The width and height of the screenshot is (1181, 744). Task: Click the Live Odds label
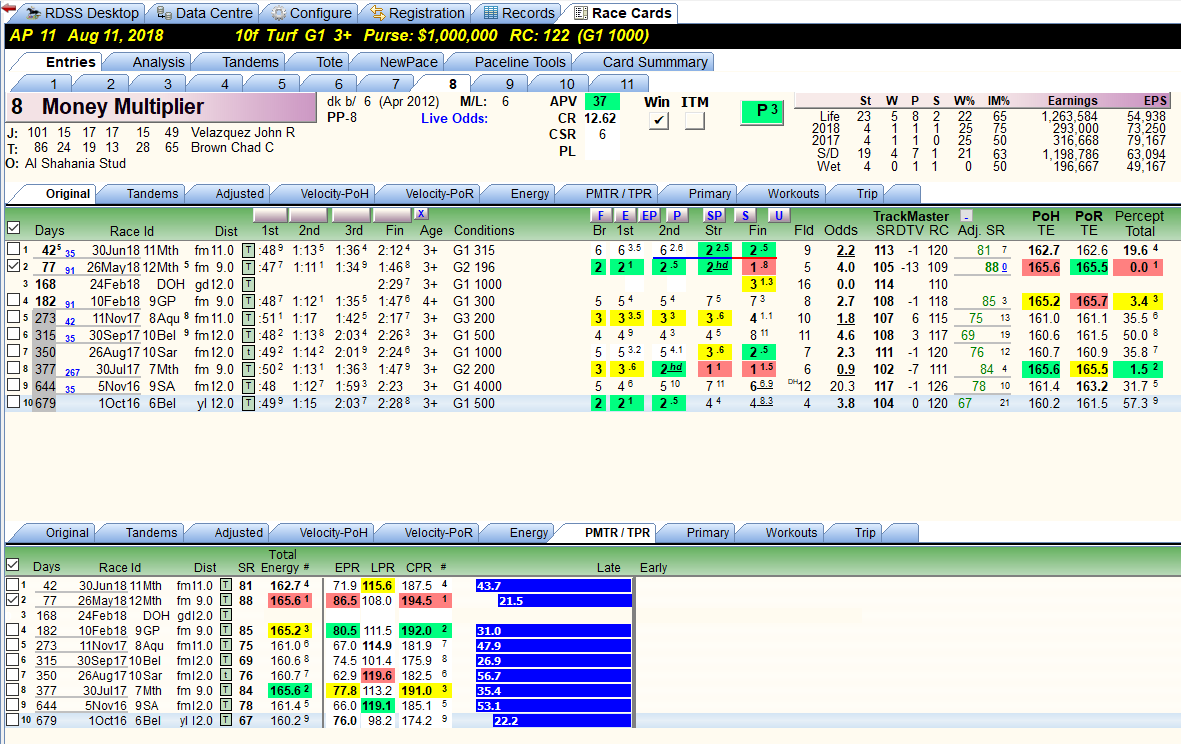point(454,118)
